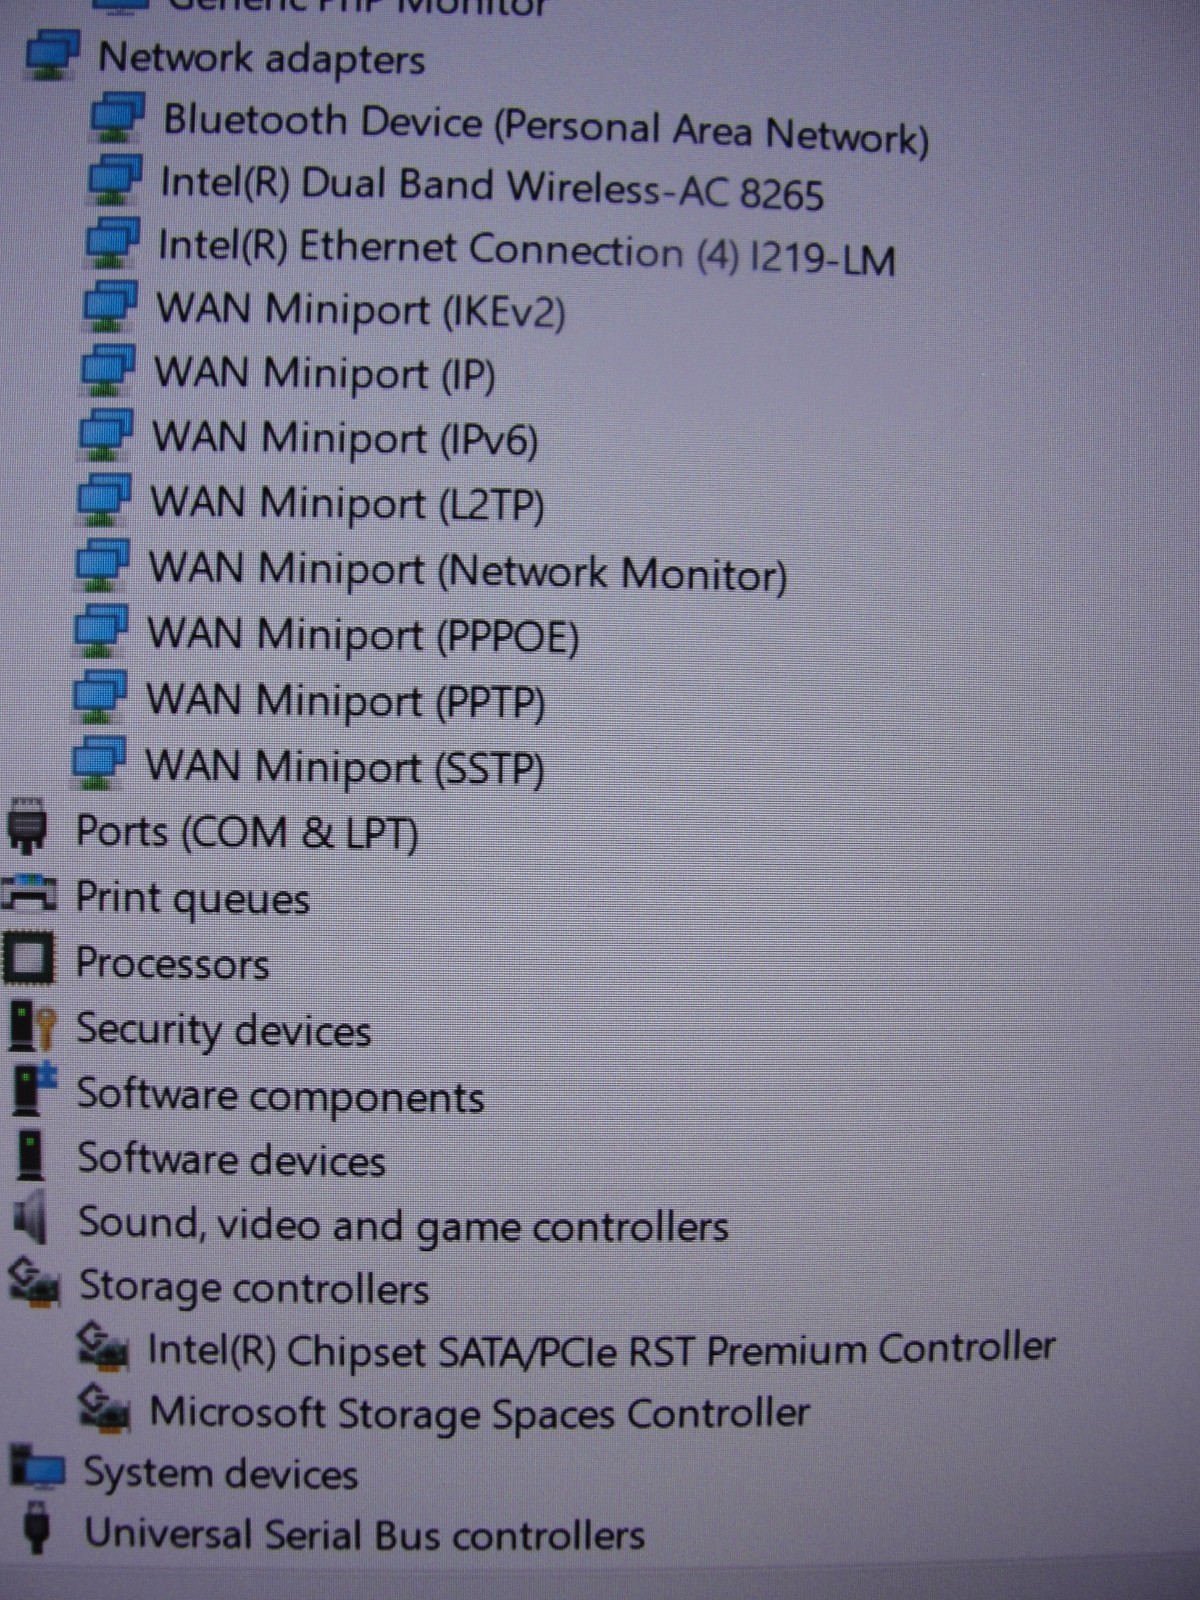Select Bluetooth Device (Personal Area Network)
Image resolution: width=1200 pixels, height=1600 pixels.
(x=546, y=130)
